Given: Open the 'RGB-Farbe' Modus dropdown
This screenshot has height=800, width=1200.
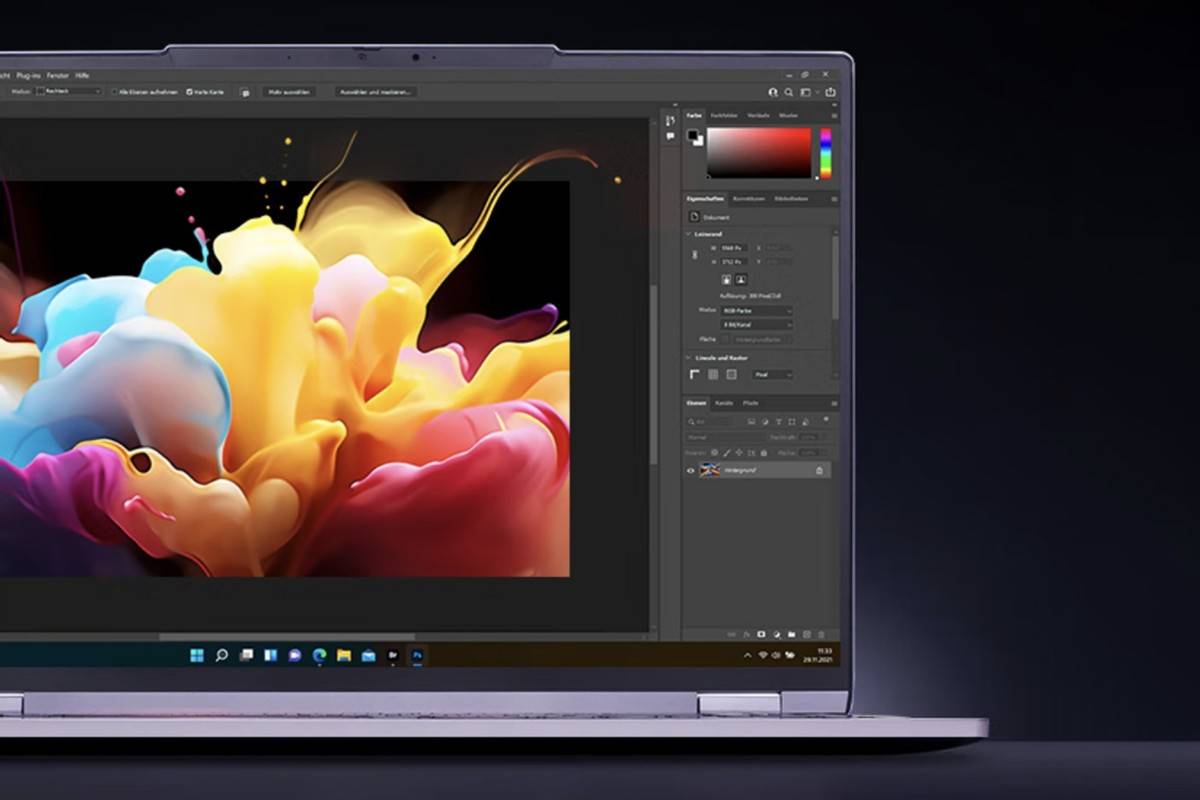Looking at the screenshot, I should 758,311.
